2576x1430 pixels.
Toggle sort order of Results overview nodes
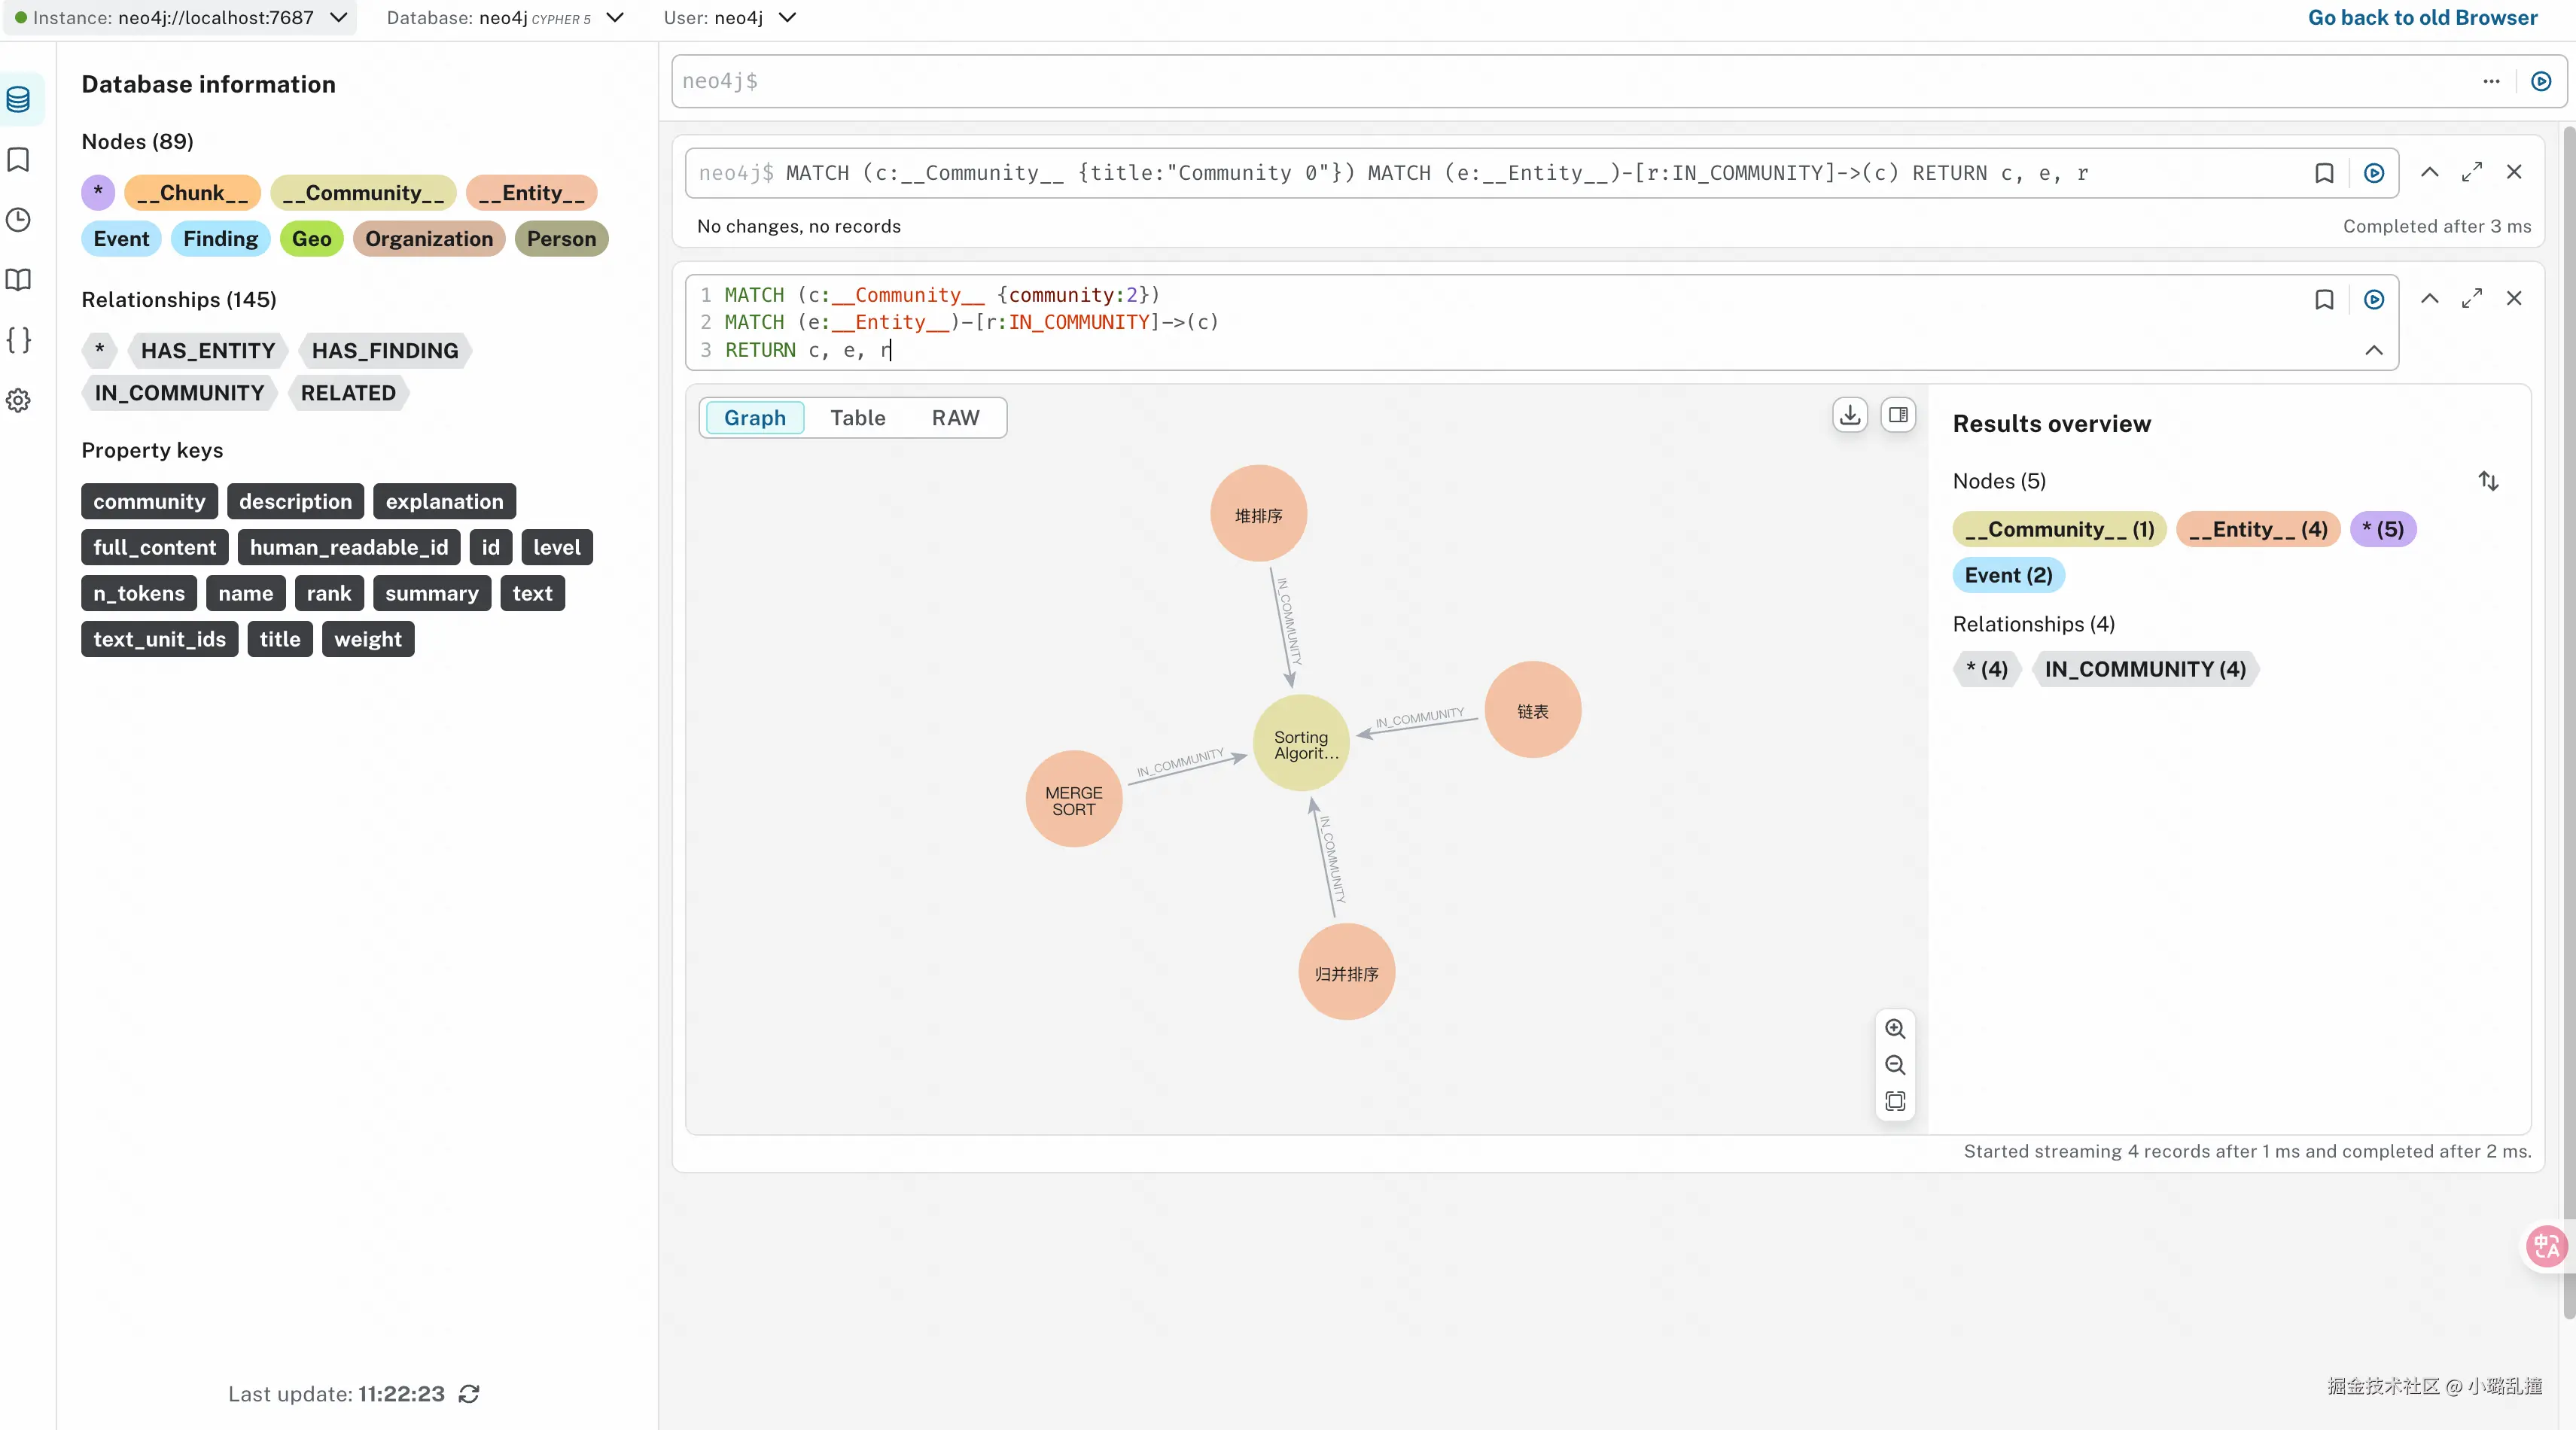click(2488, 481)
